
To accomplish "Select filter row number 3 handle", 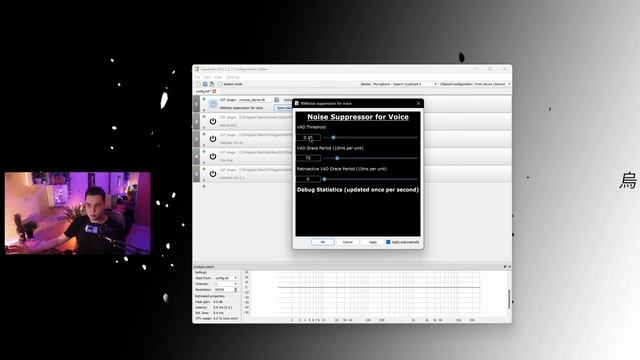I will click(196, 139).
